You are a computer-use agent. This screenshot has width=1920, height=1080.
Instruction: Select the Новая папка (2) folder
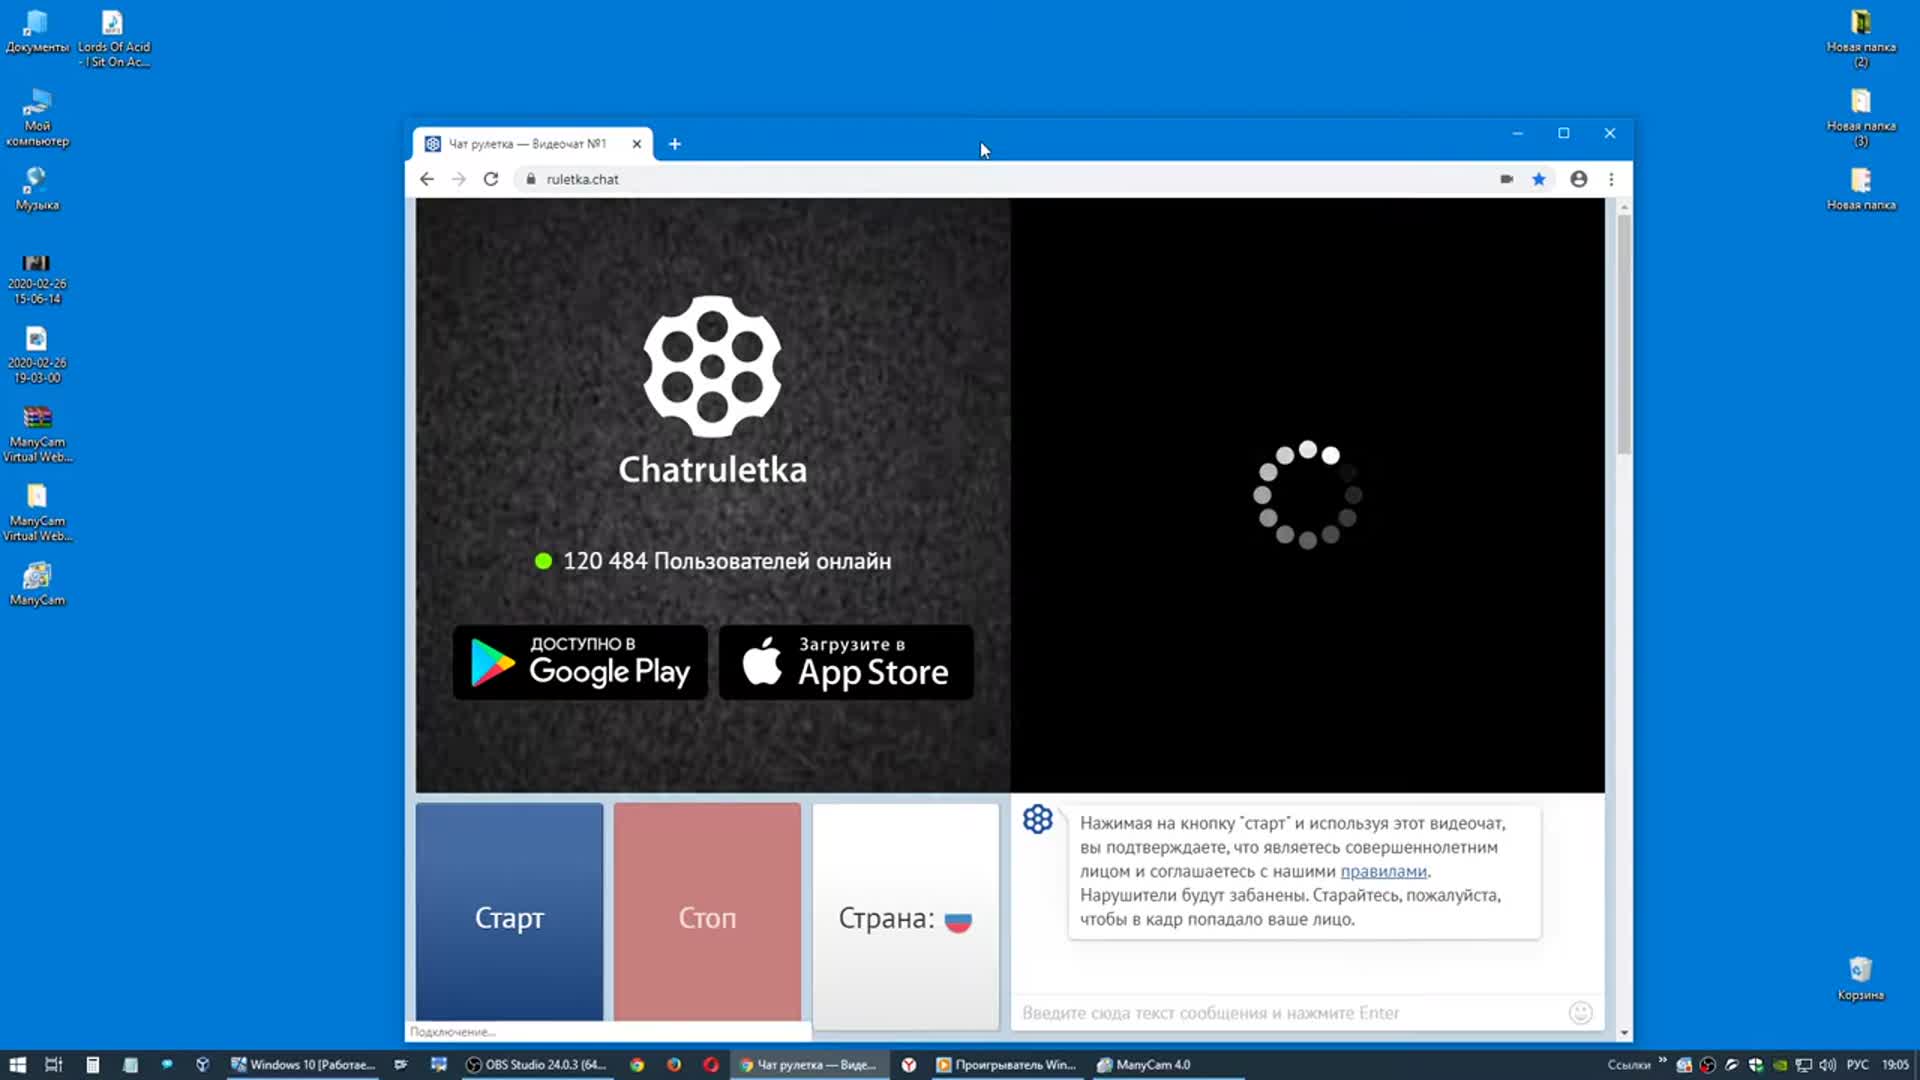point(1861,38)
